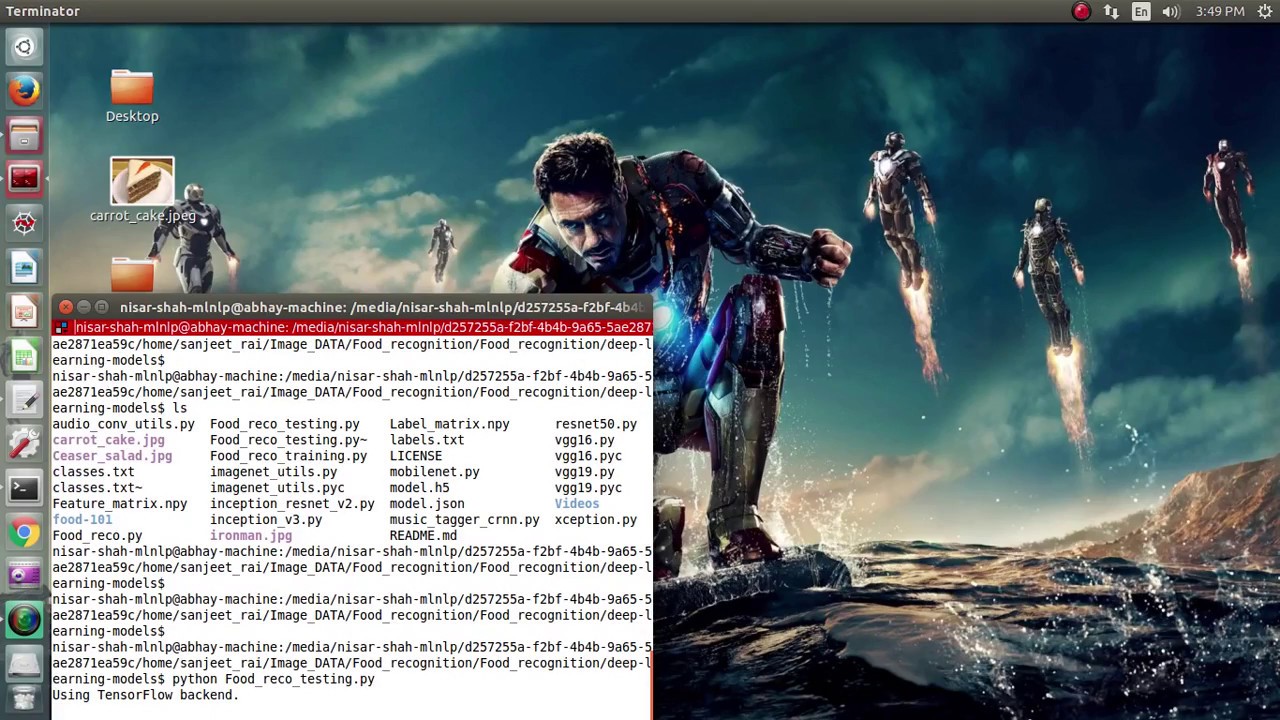Click 'Feature_matrix.npy' in the terminal listing
Image resolution: width=1280 pixels, height=720 pixels.
tap(119, 504)
